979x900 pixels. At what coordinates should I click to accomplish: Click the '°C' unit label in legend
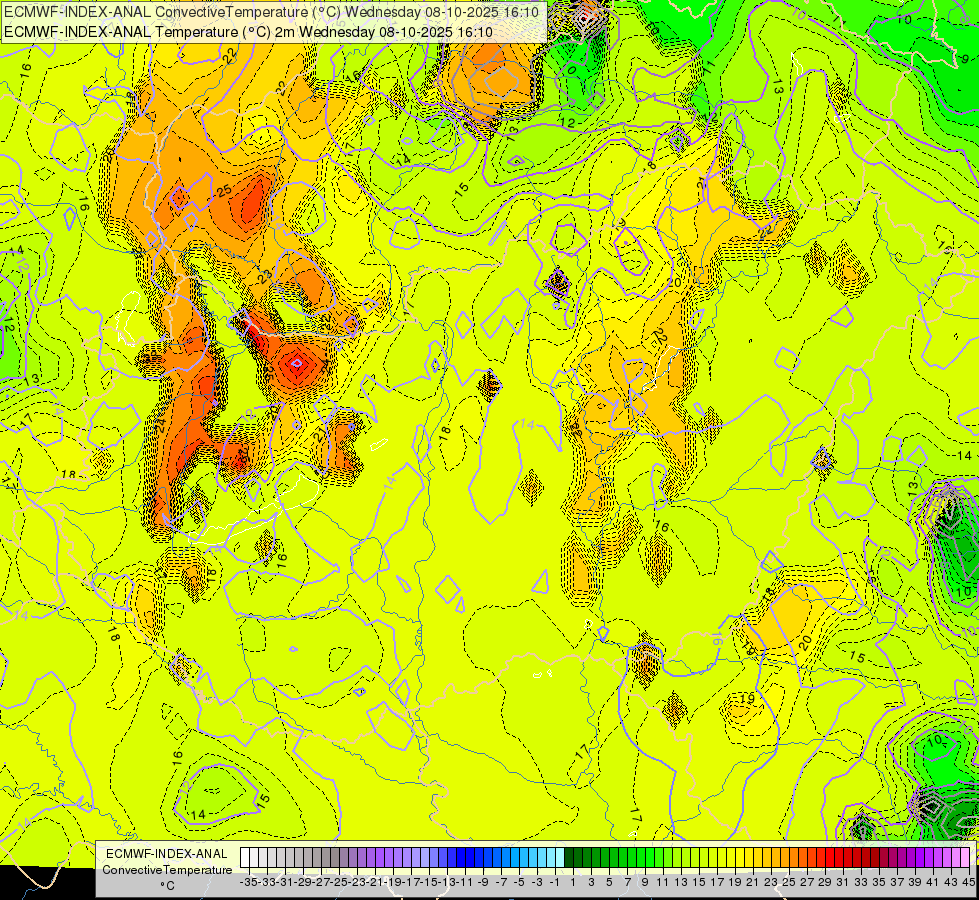click(x=167, y=886)
